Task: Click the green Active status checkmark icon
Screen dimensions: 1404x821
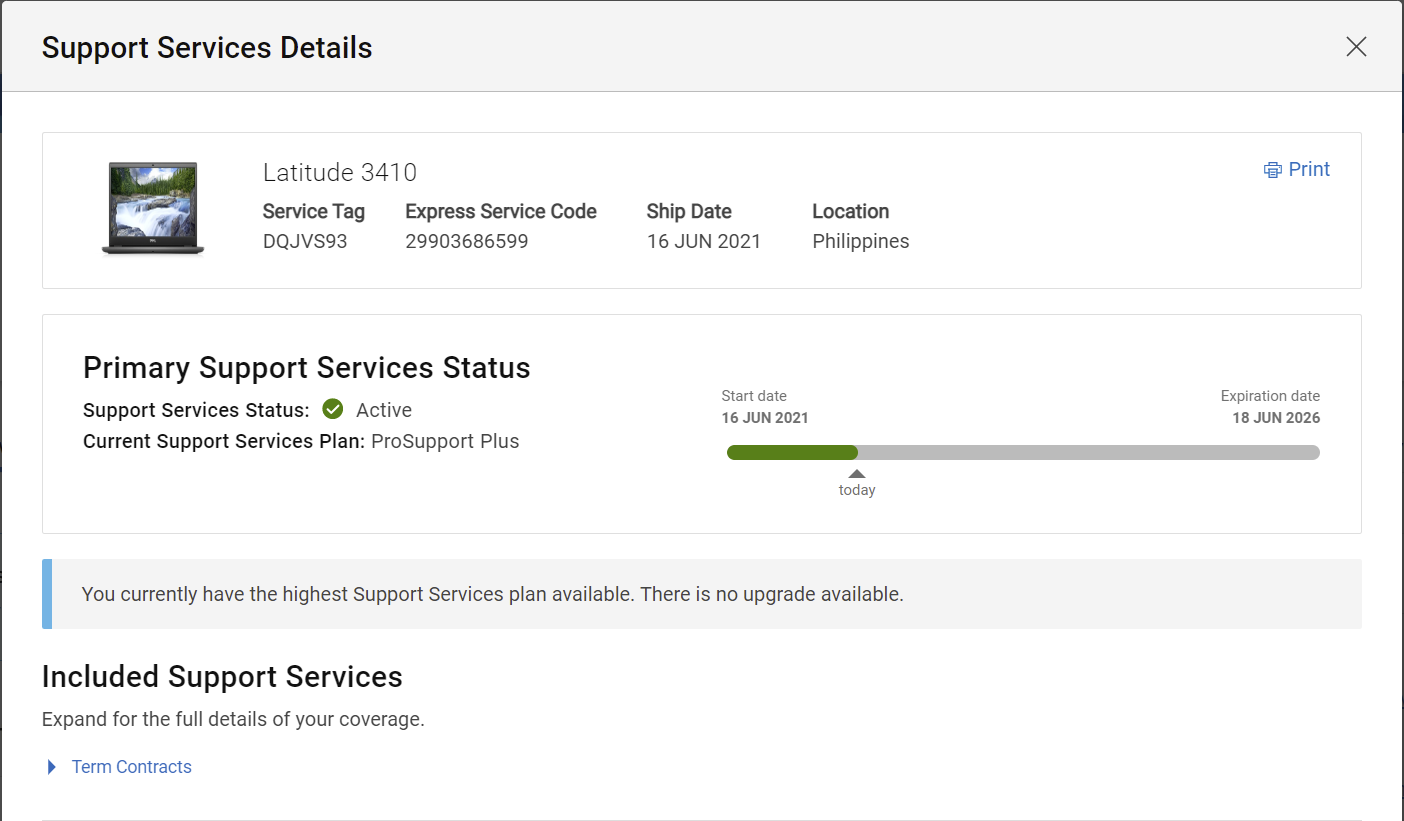Action: [x=333, y=410]
